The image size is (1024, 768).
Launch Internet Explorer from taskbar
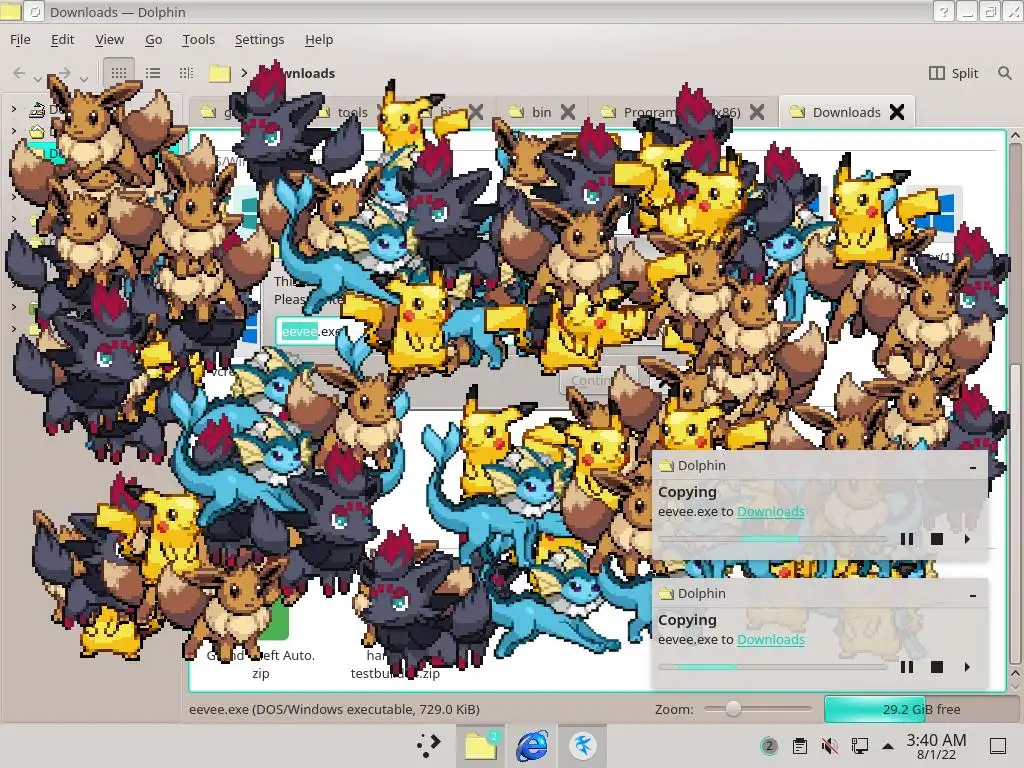[x=532, y=745]
